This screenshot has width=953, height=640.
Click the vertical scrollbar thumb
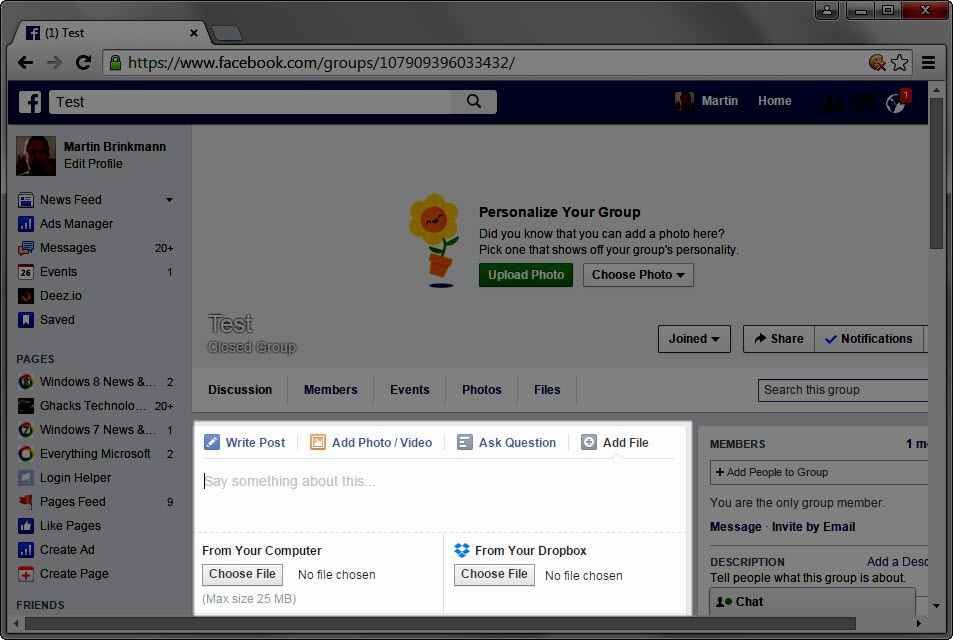coord(936,173)
